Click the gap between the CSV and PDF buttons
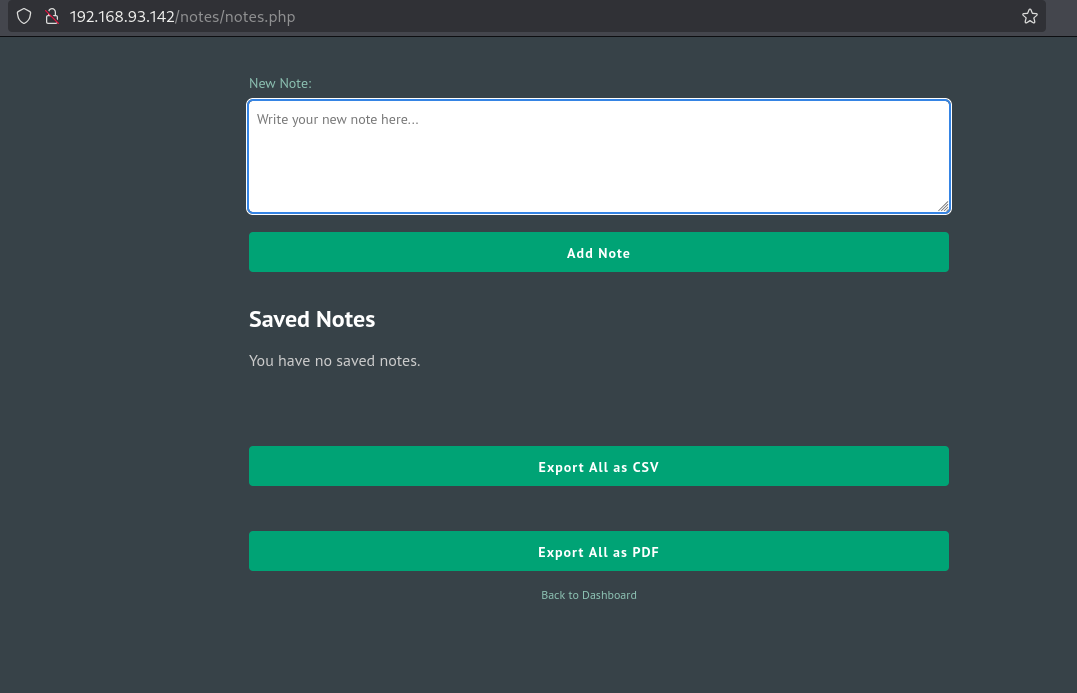This screenshot has height=693, width=1077. pos(598,508)
